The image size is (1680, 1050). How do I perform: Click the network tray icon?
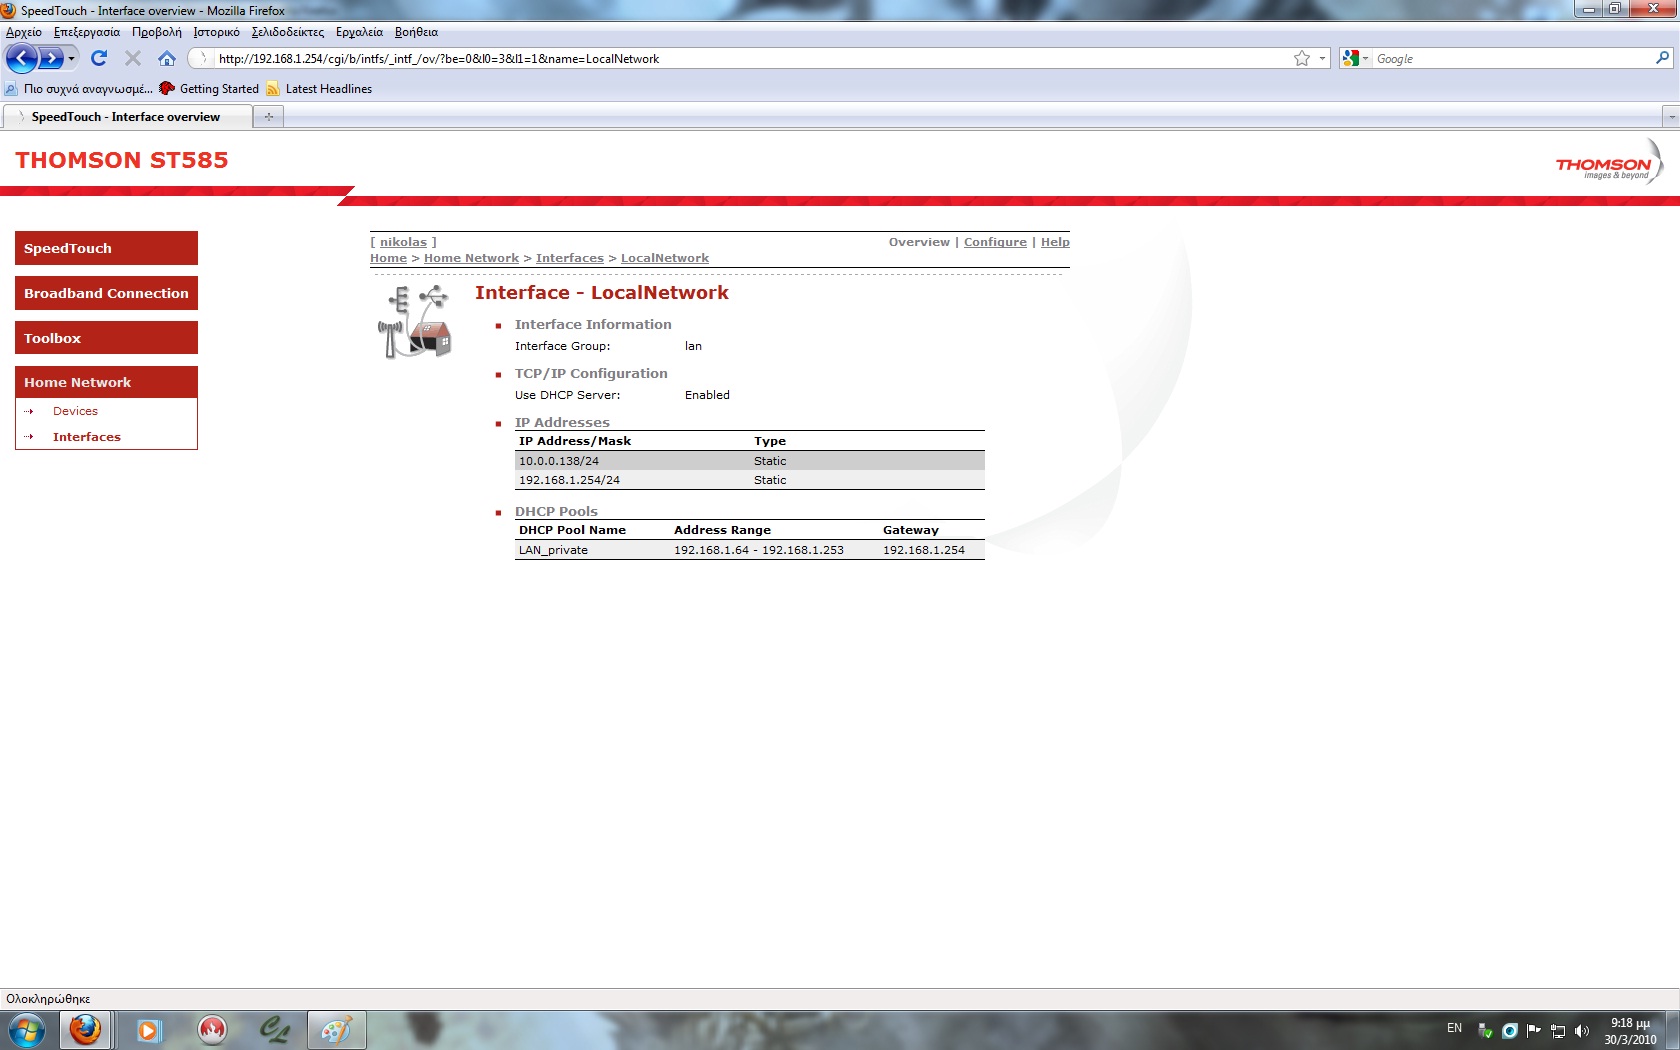tap(1558, 1031)
